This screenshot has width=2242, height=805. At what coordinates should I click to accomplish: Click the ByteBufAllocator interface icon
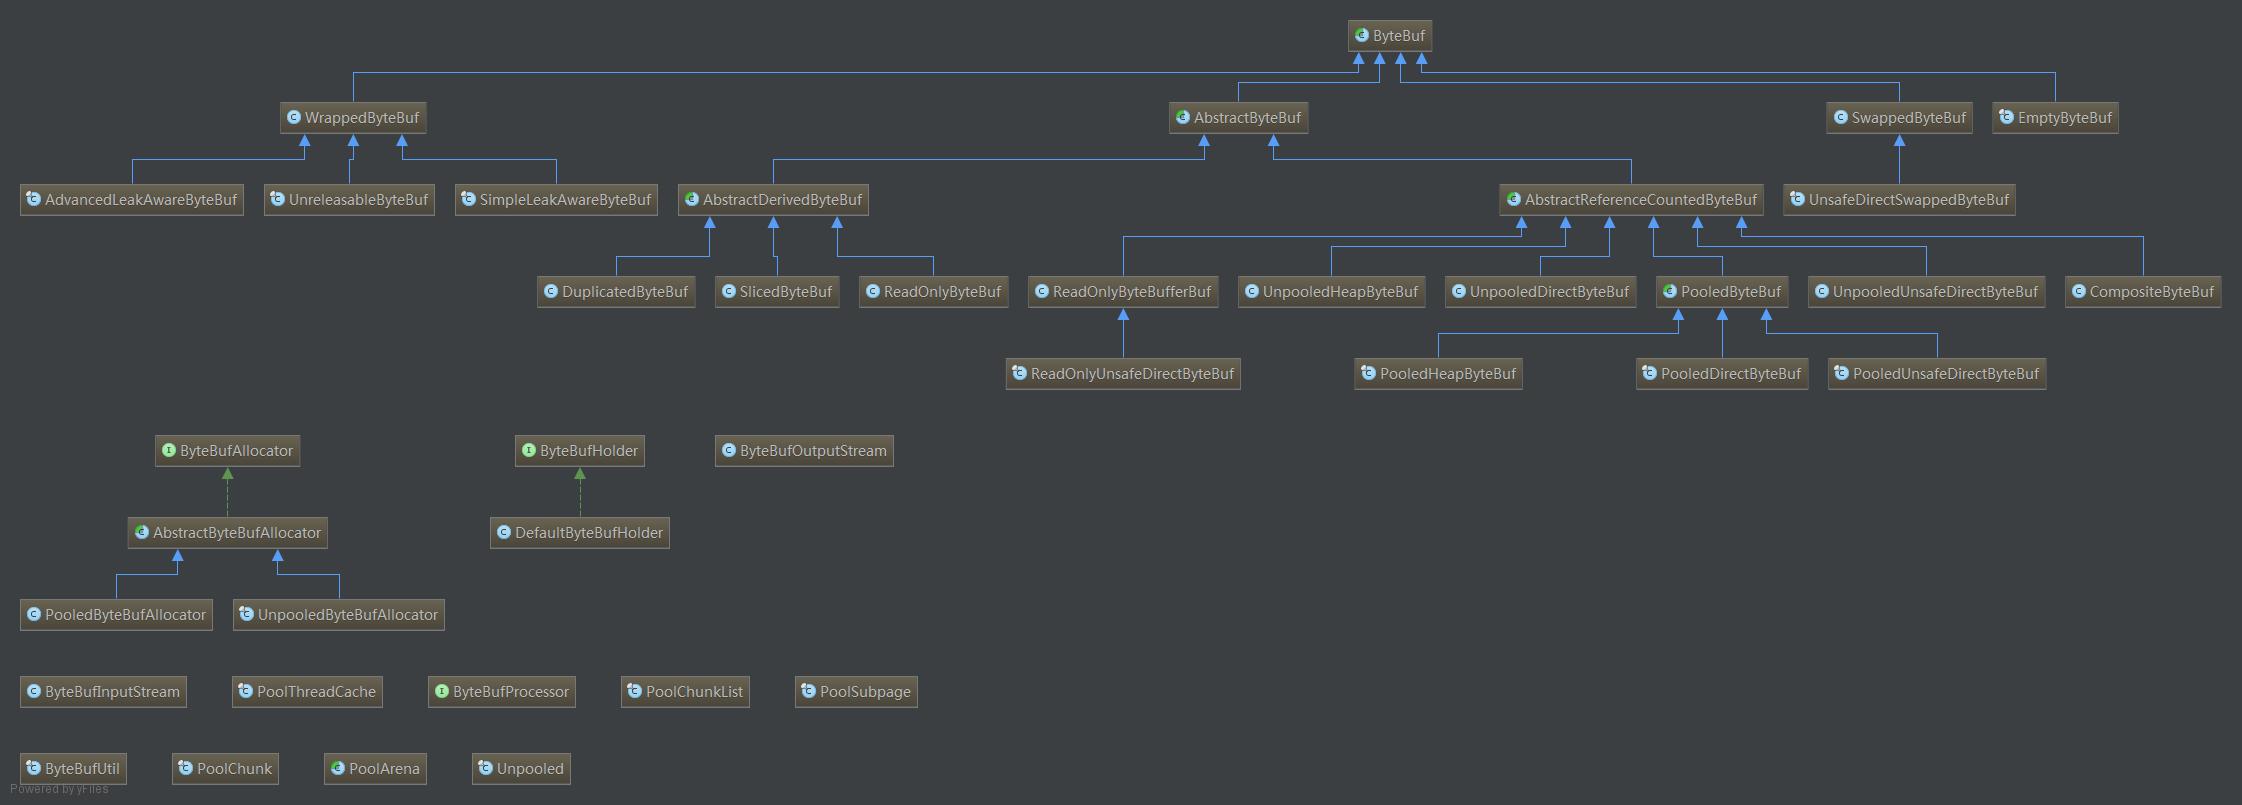click(x=168, y=450)
